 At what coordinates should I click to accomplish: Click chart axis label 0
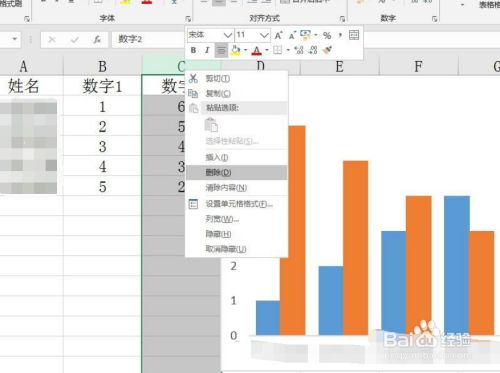234,335
